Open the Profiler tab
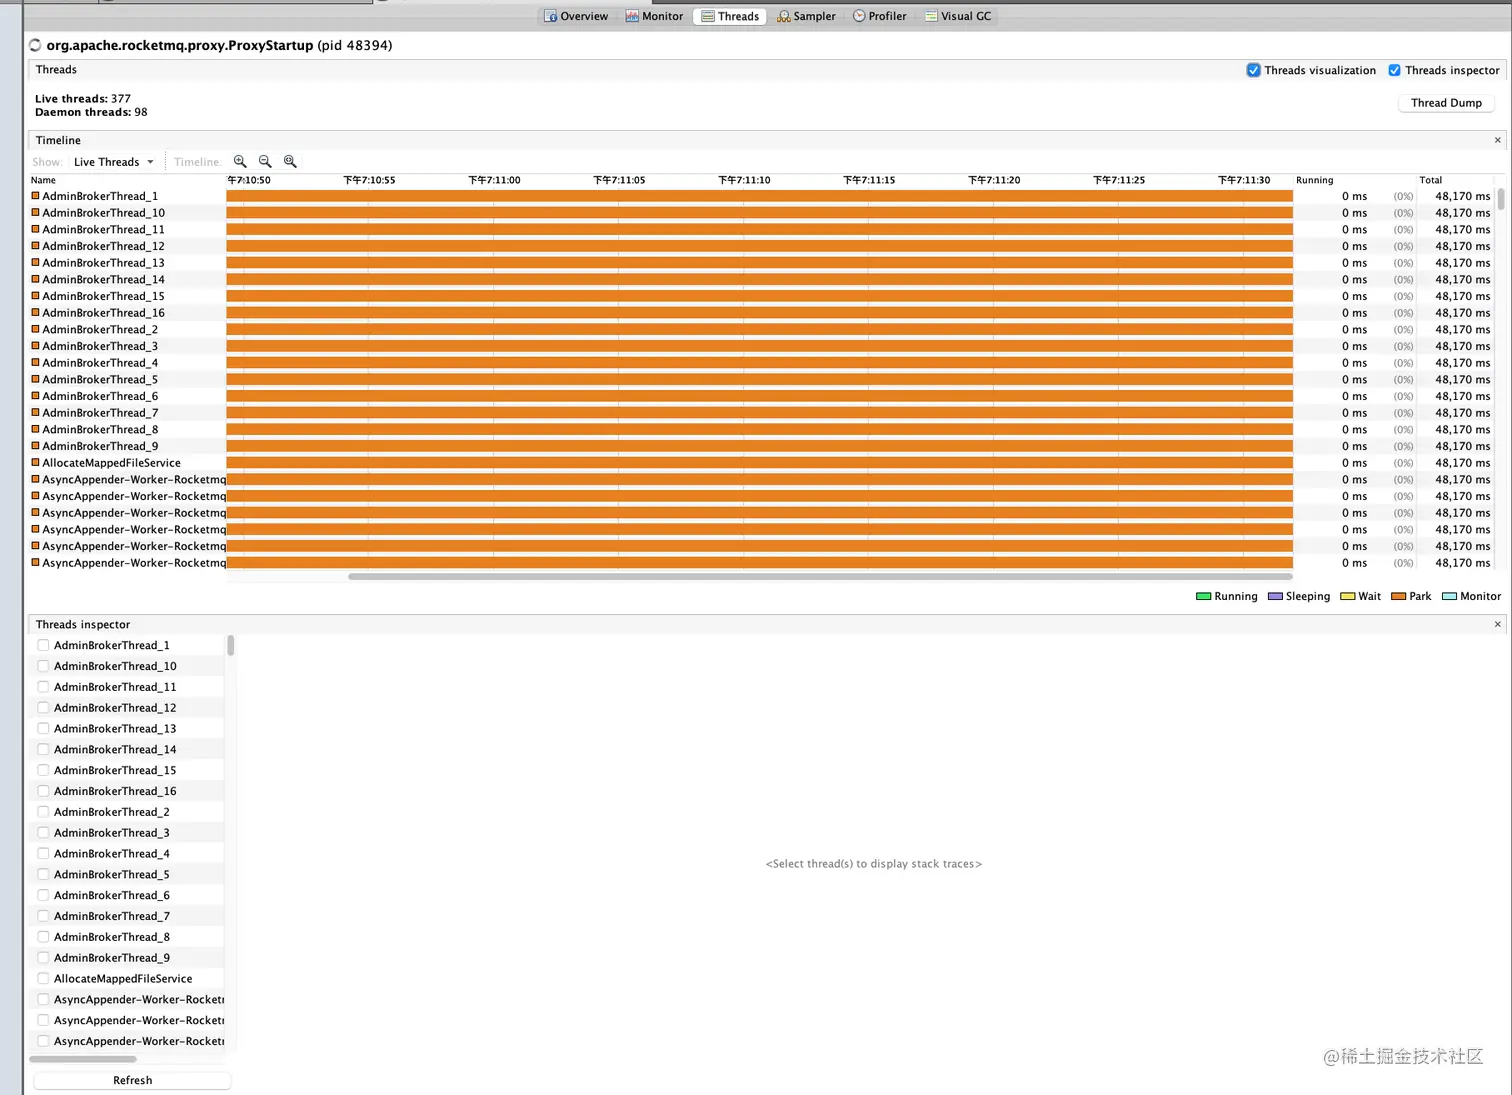The width and height of the screenshot is (1512, 1095). click(x=880, y=16)
